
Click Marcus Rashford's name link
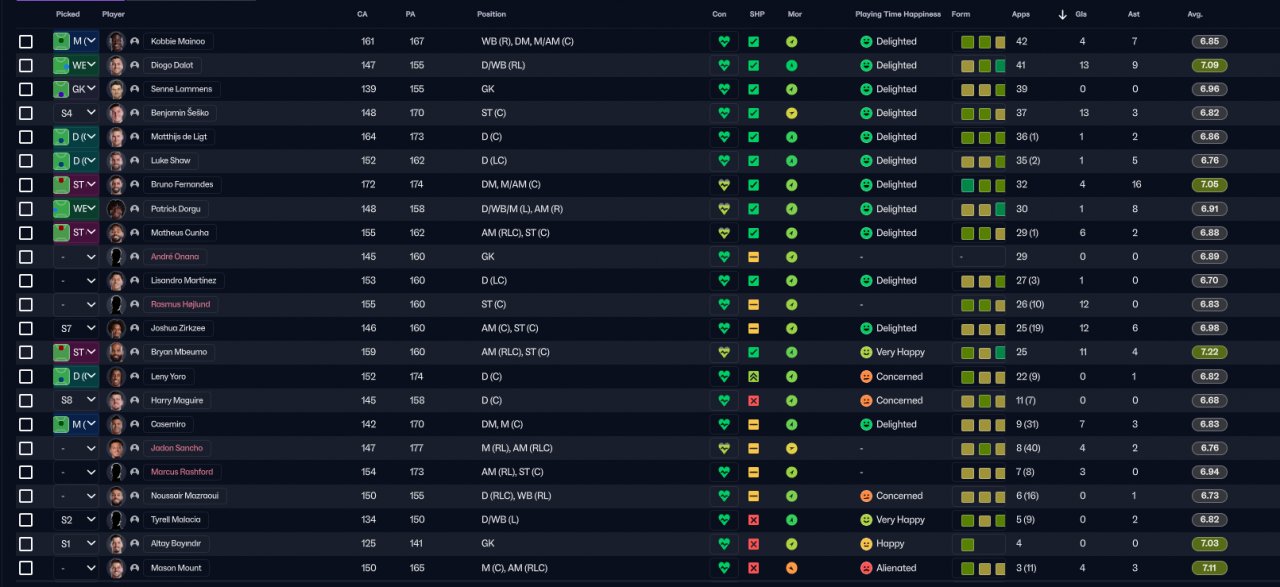pyautogui.click(x=181, y=472)
